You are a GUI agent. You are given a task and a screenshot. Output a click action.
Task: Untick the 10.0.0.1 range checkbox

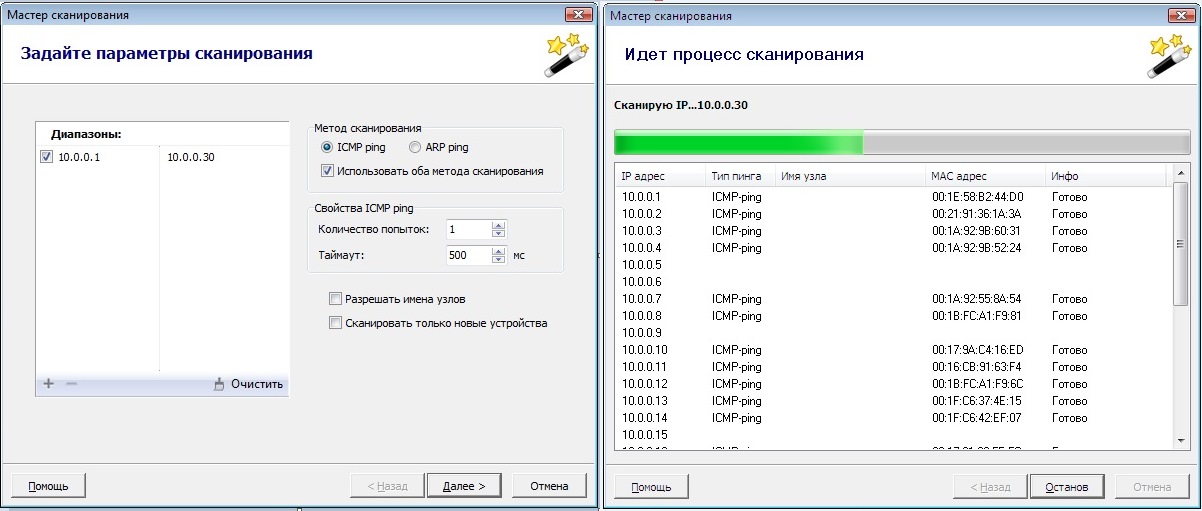[x=46, y=157]
